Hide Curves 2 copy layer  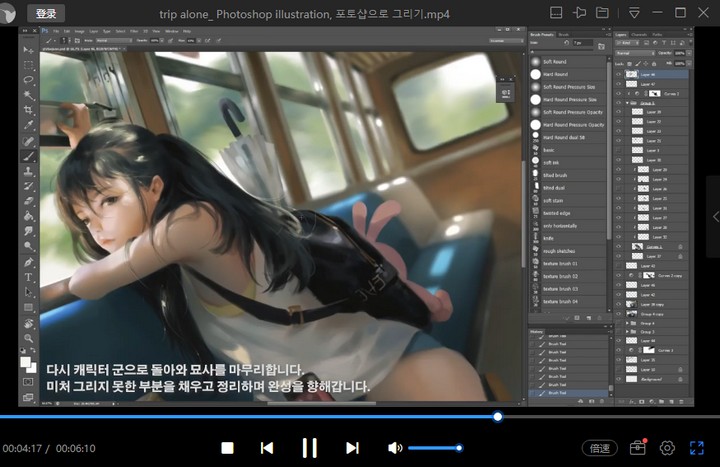point(619,276)
